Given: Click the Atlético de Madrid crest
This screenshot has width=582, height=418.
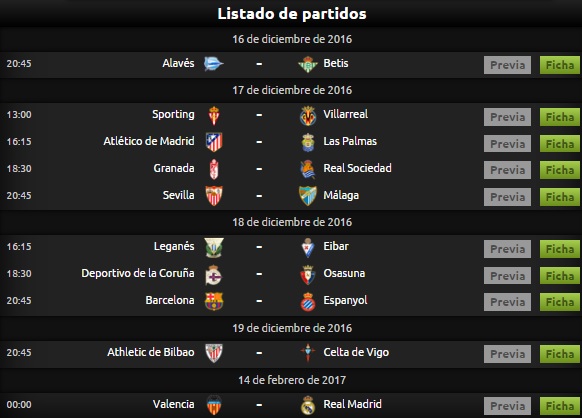Looking at the screenshot, I should 214,142.
